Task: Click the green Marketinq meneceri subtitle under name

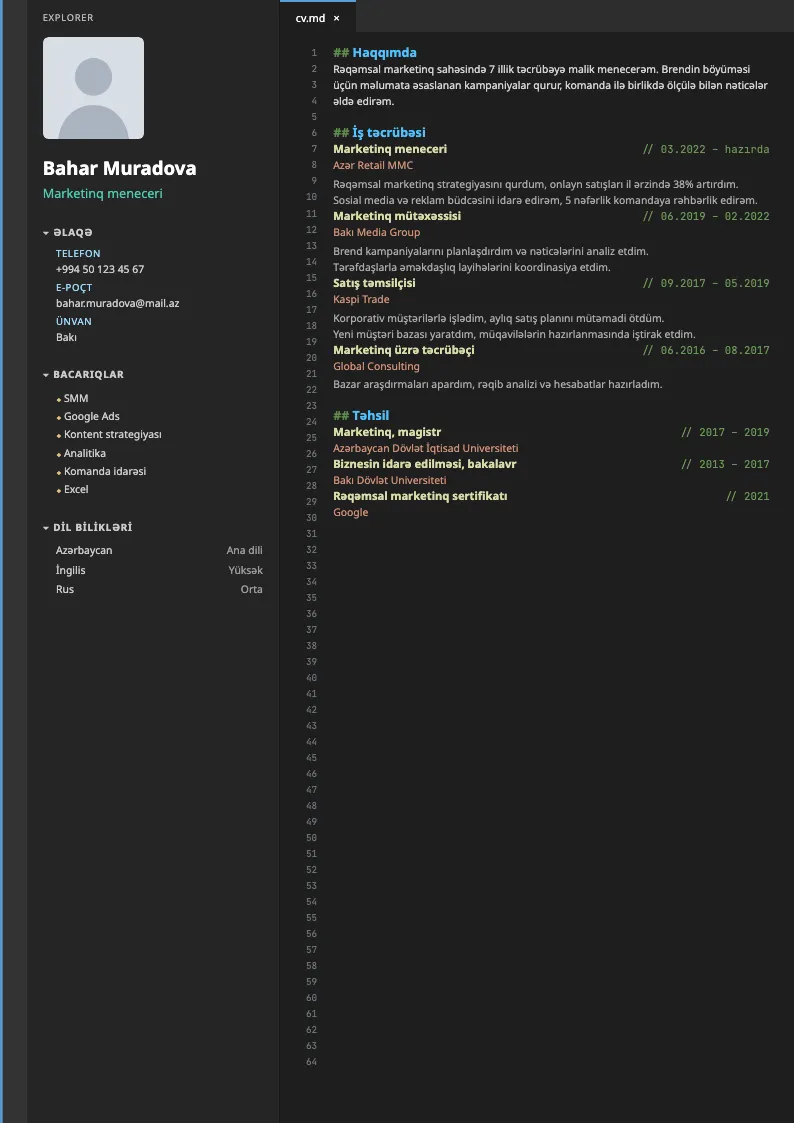Action: [102, 193]
